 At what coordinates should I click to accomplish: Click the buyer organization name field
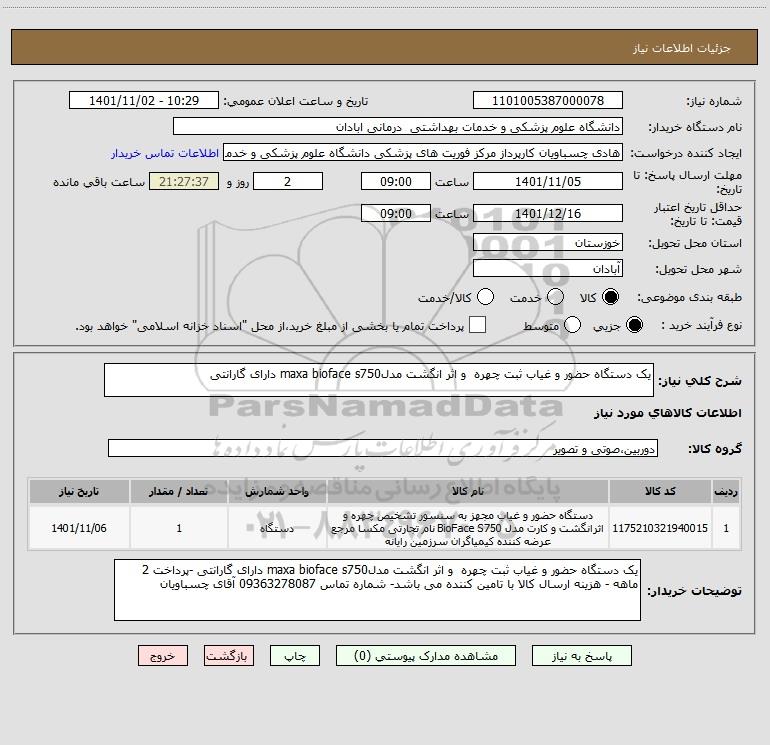[x=398, y=126]
